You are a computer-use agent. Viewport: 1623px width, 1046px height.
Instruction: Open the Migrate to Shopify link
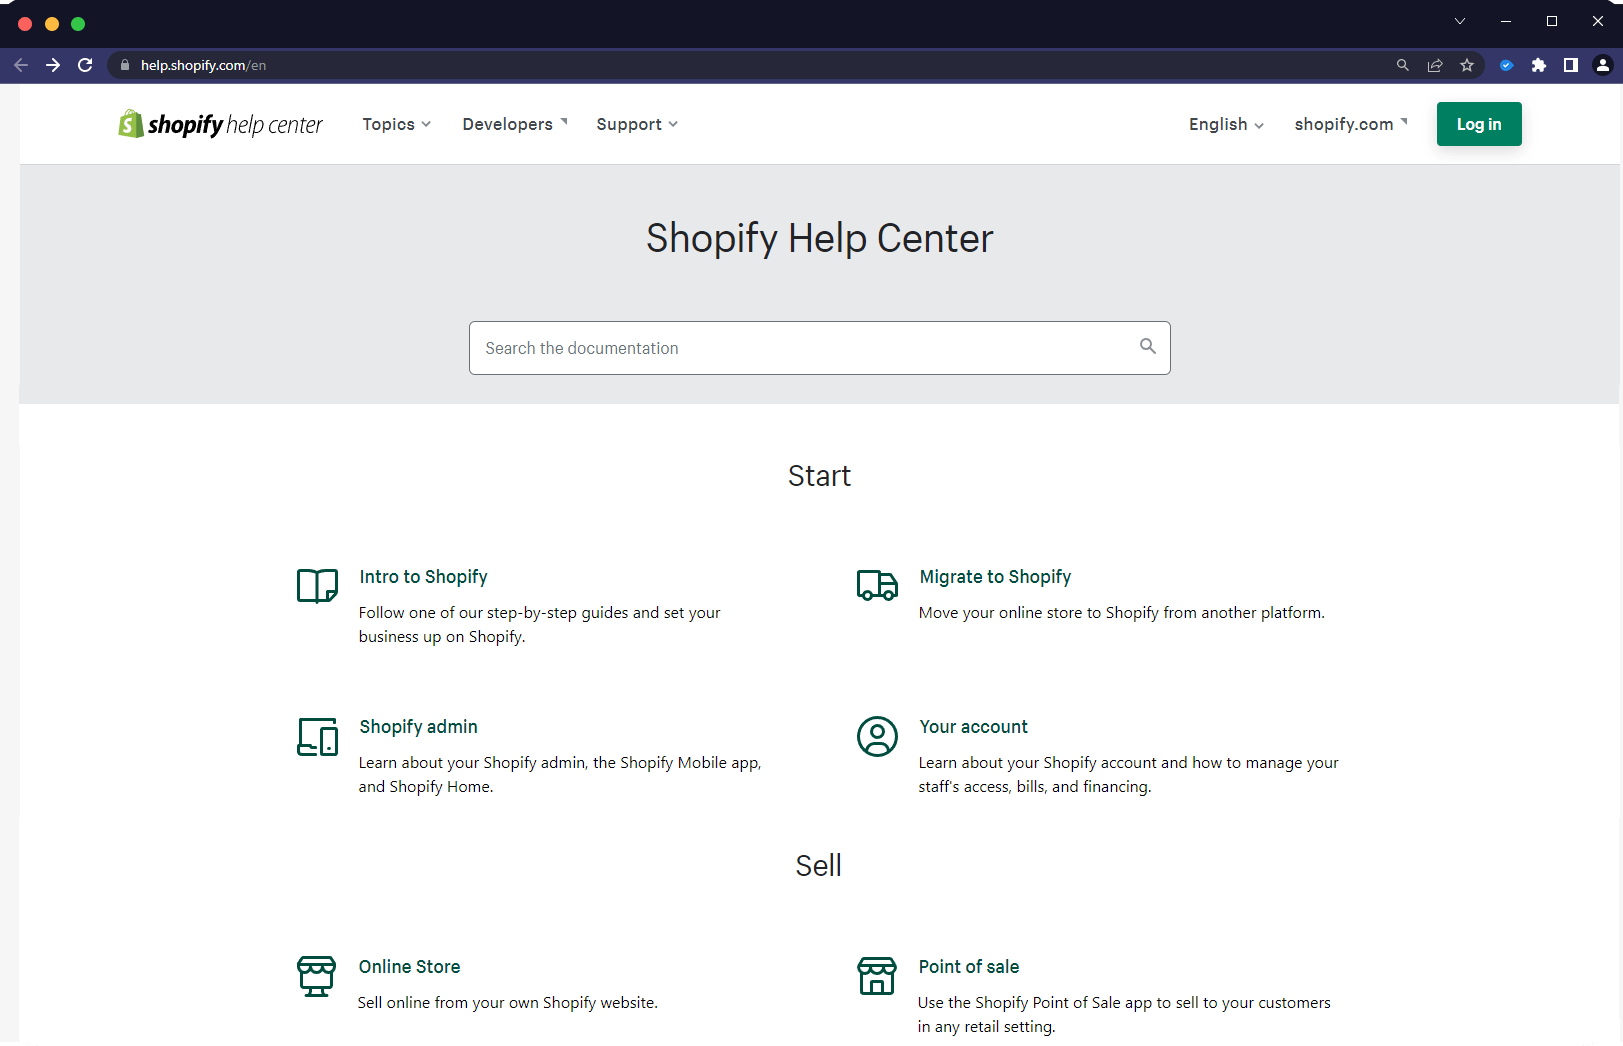(995, 577)
